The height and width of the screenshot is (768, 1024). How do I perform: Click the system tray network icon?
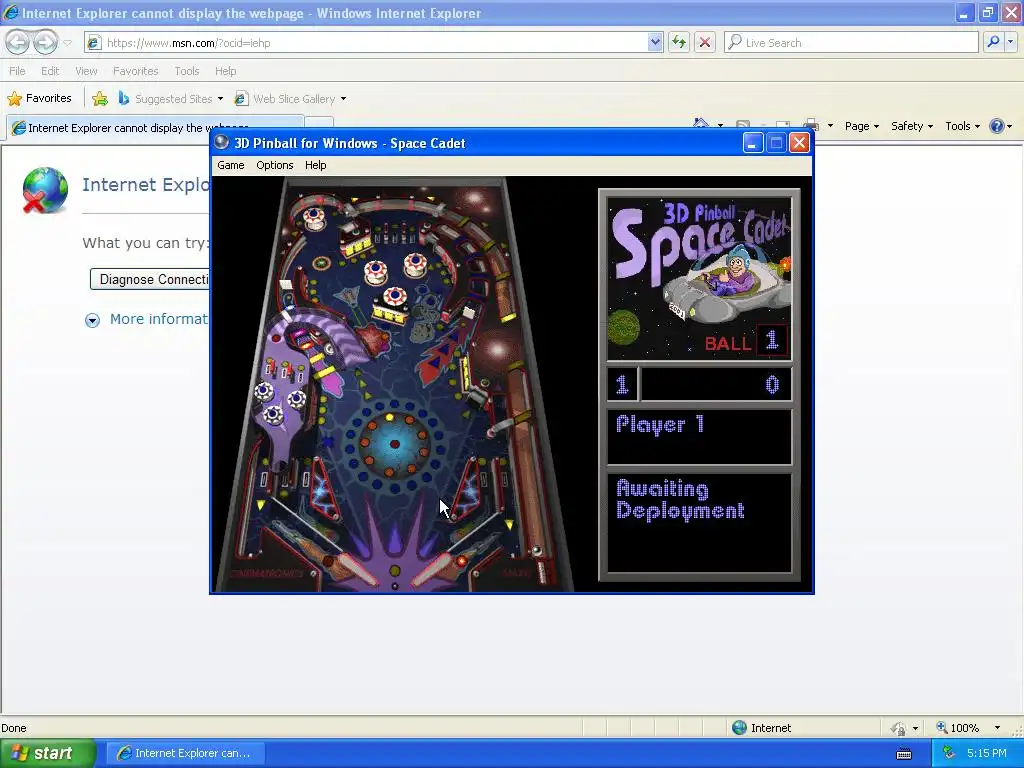click(x=949, y=753)
